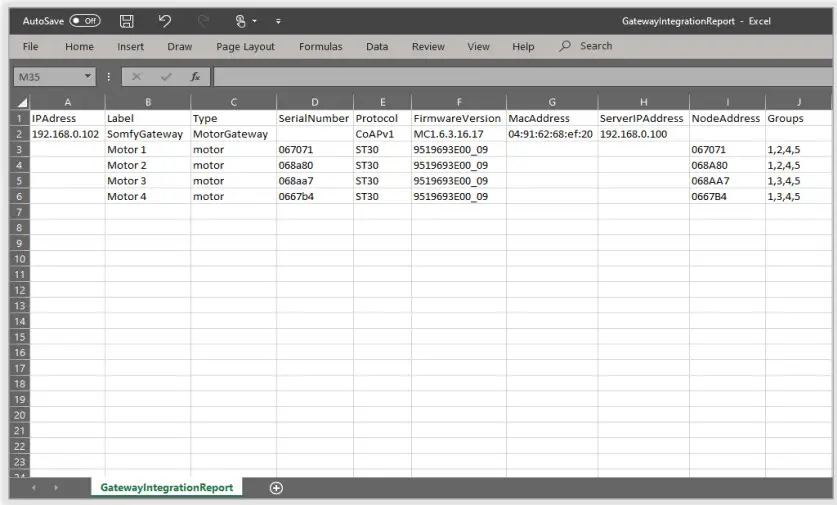This screenshot has width=837, height=505.
Task: Select the Formulas ribbon tab
Action: 320,46
